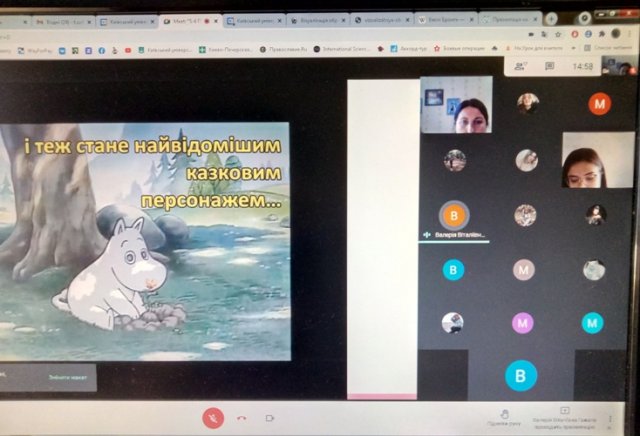Open a new tab with the plus button
Screen dimensions: 640x436
pyautogui.click(x=551, y=18)
